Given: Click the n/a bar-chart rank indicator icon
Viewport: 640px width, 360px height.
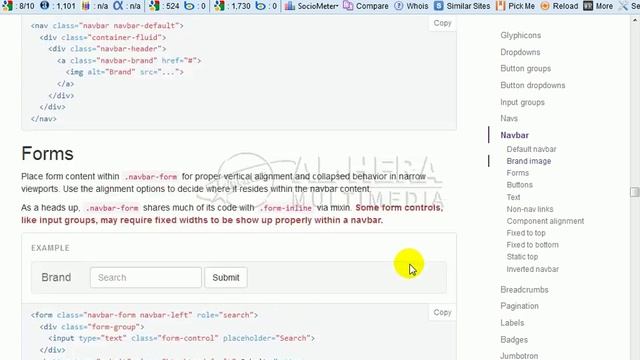Looking at the screenshot, I should point(85,6).
